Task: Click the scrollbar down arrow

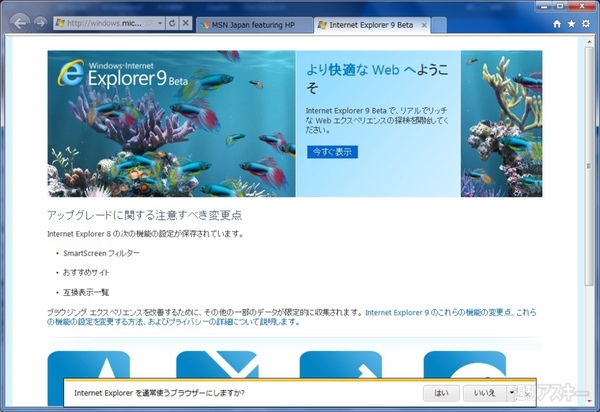Action: coord(589,401)
